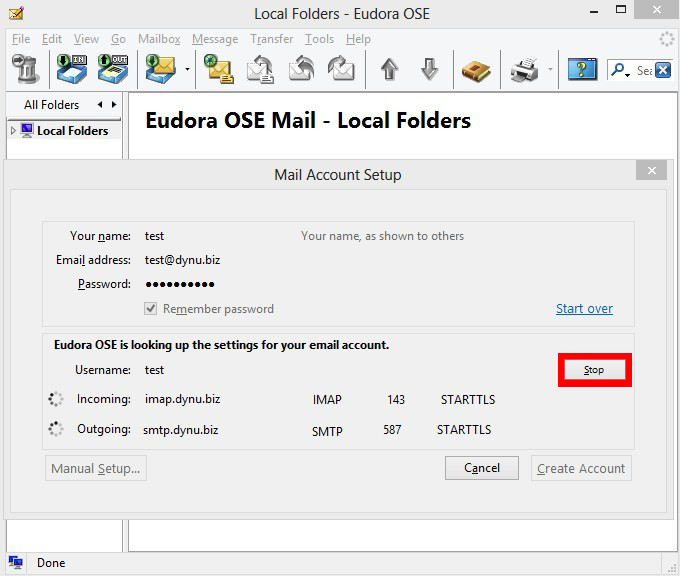The height and width of the screenshot is (576, 680).
Task: Click the Stop button
Action: (594, 370)
